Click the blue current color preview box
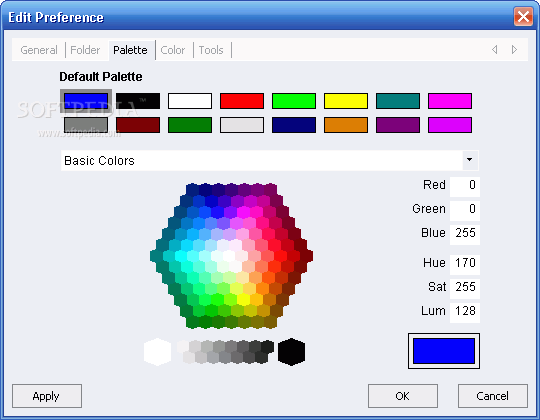The width and height of the screenshot is (540, 420). coord(444,351)
